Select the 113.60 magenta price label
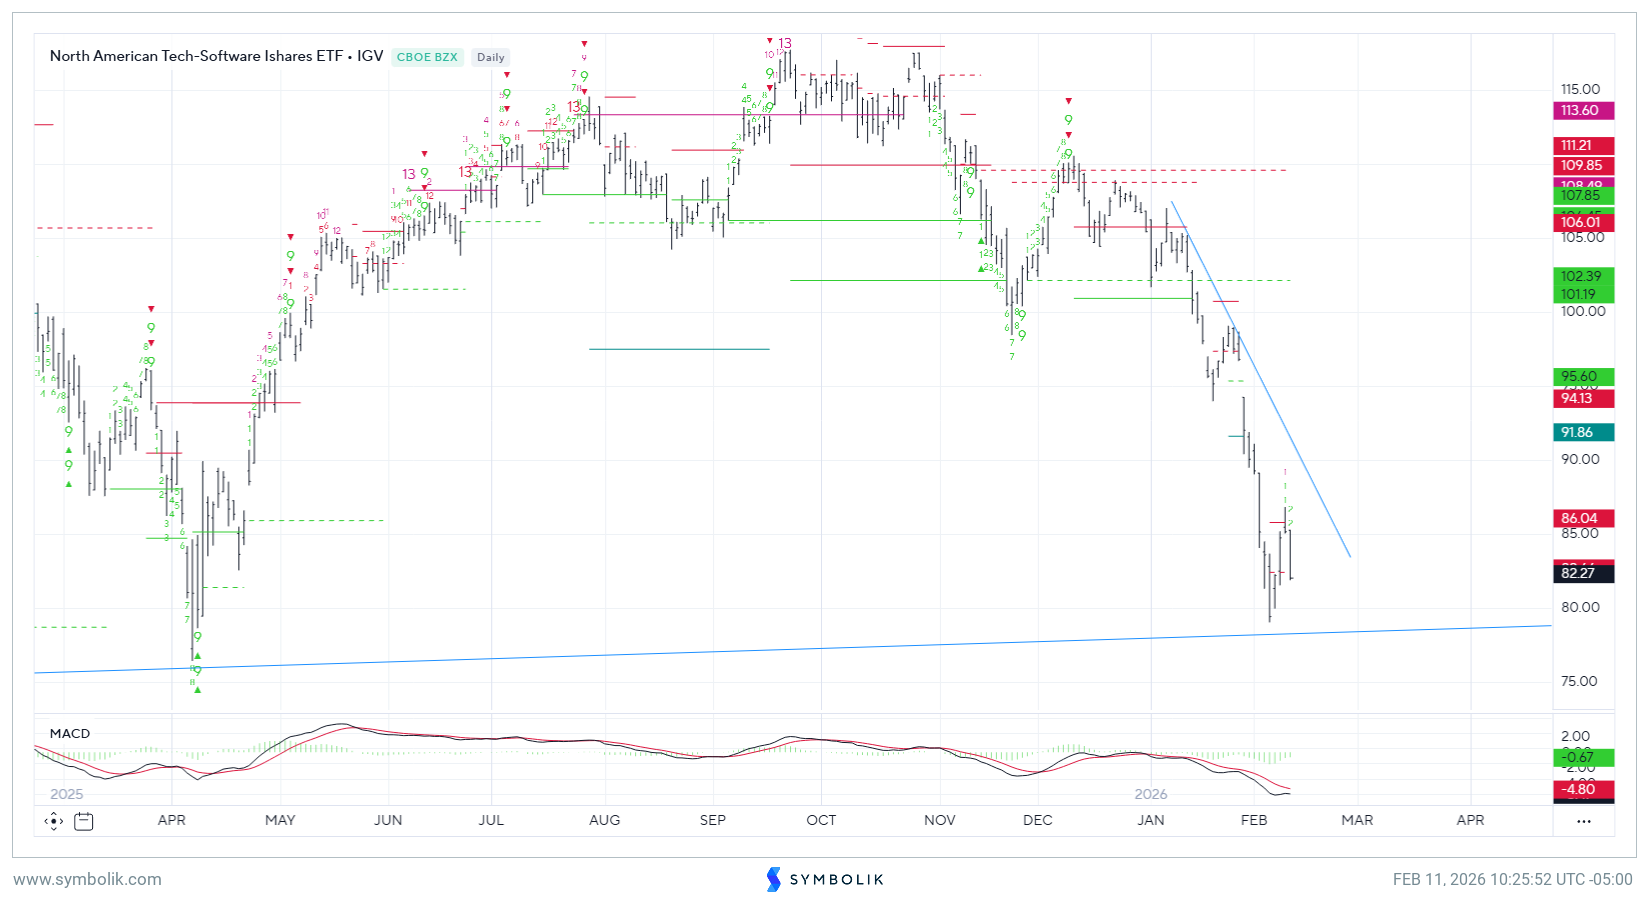This screenshot has height=900, width=1649. pos(1584,111)
